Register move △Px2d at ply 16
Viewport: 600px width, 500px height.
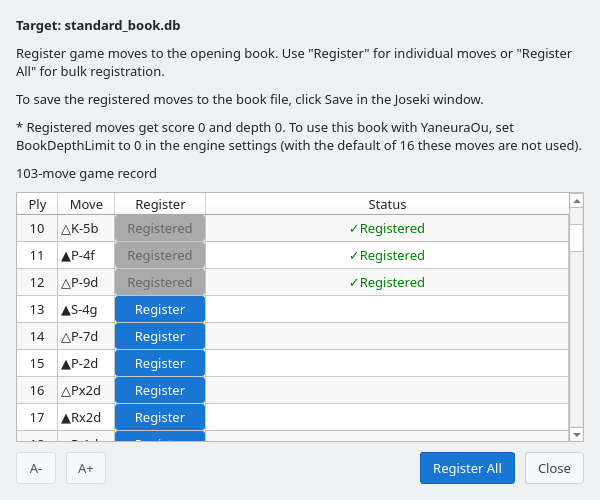[160, 390]
